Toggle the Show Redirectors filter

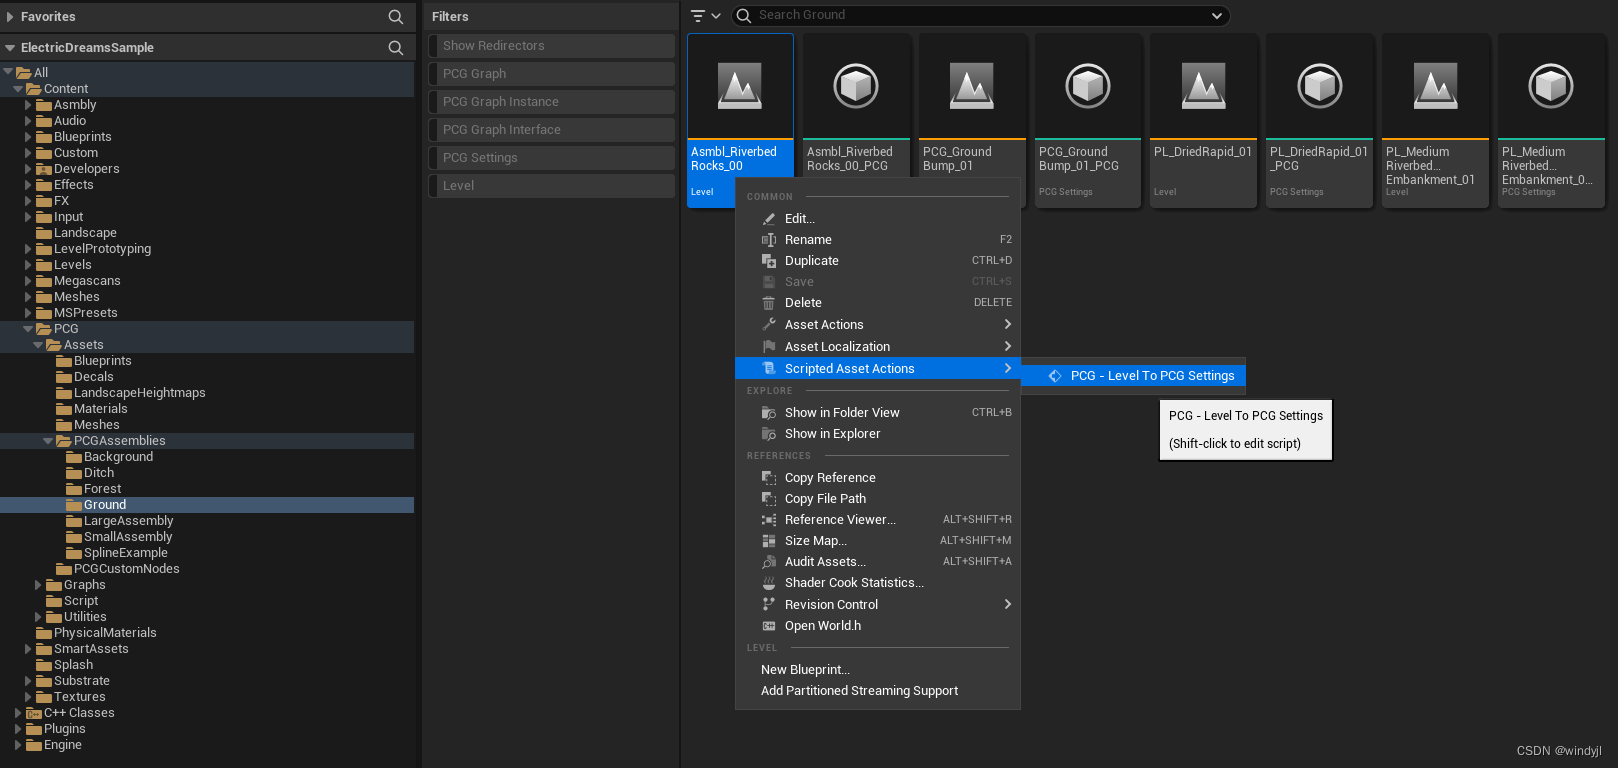point(552,46)
